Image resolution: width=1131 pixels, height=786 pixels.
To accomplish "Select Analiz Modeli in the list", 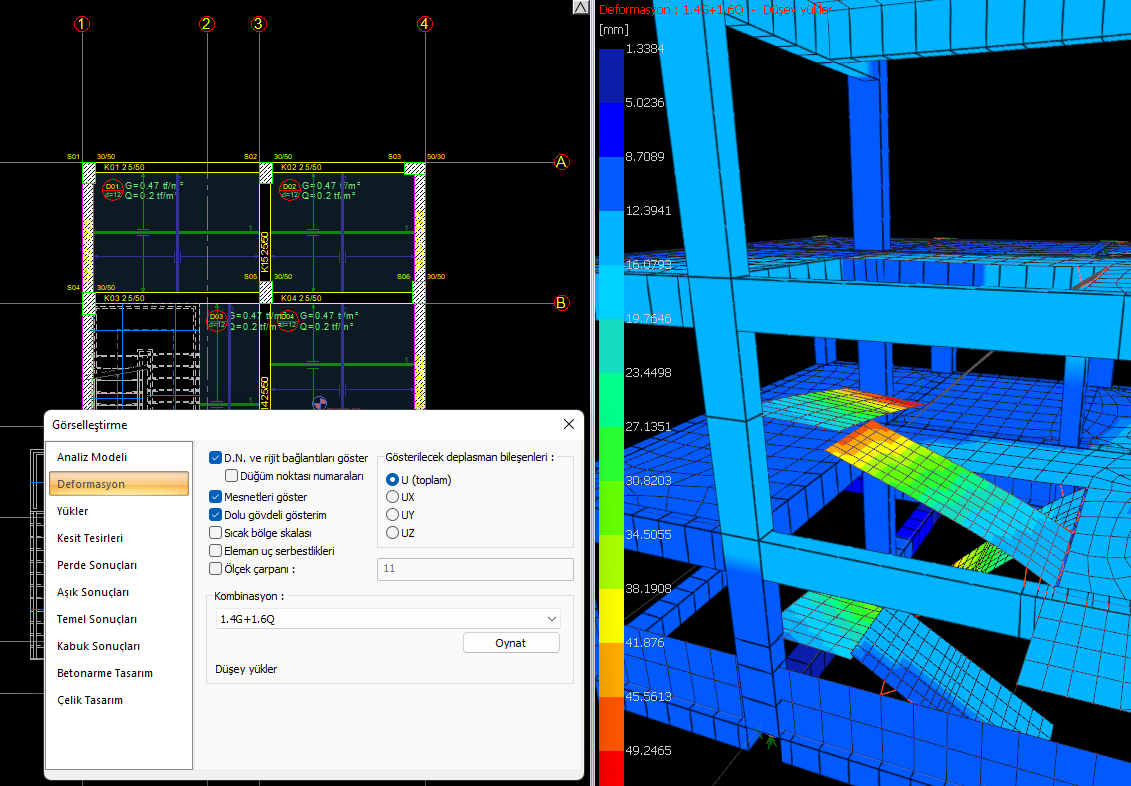I will coord(92,457).
